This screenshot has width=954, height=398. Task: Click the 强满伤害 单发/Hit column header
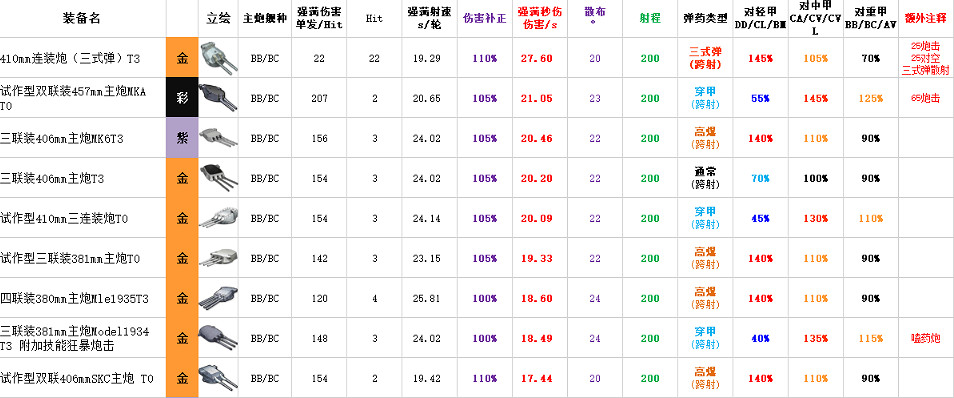coord(319,18)
